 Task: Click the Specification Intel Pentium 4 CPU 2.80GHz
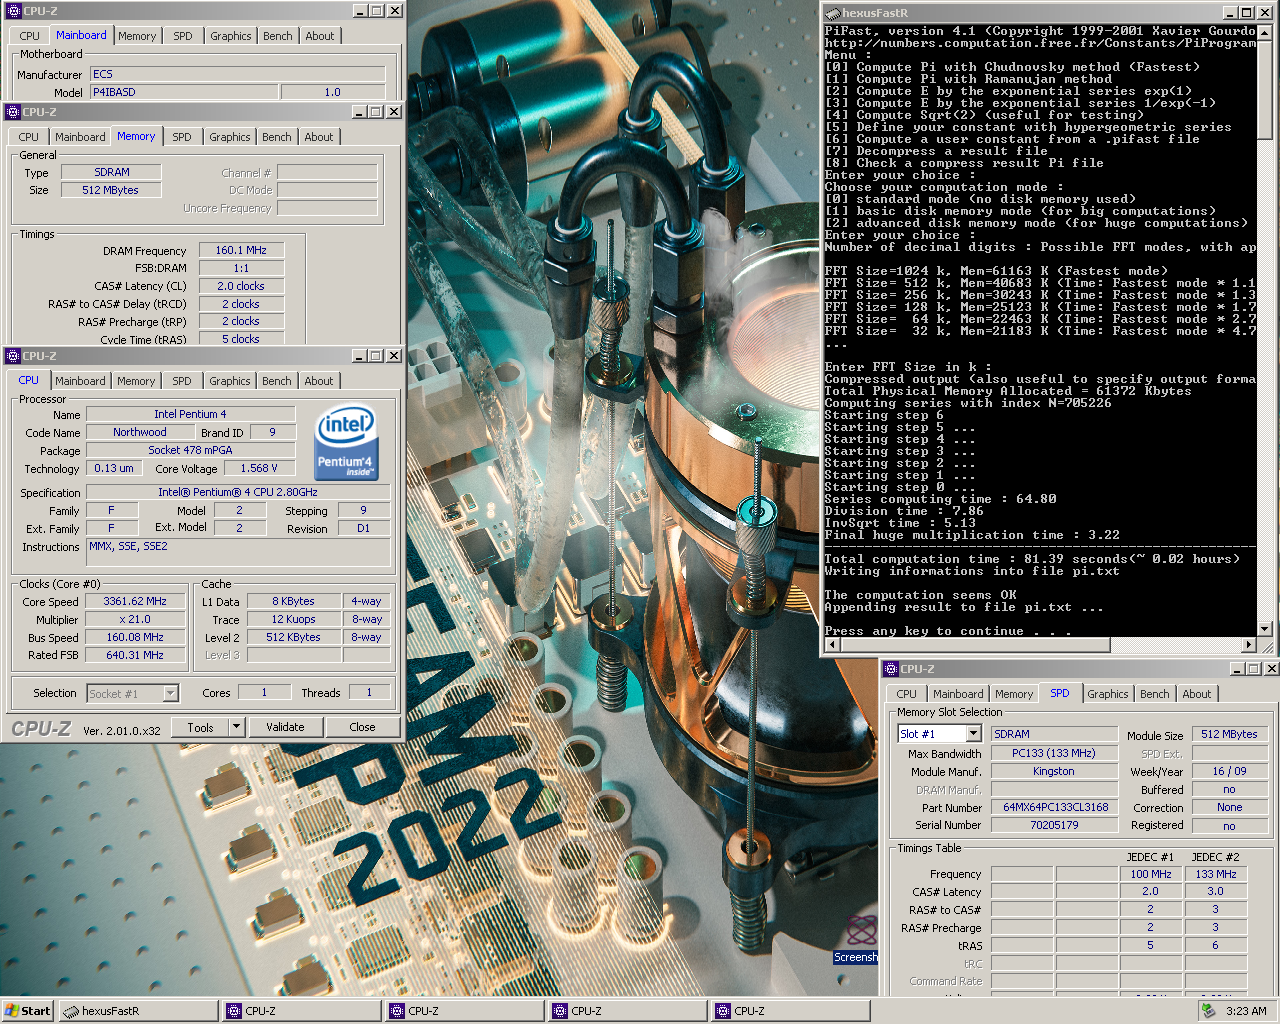(x=238, y=493)
